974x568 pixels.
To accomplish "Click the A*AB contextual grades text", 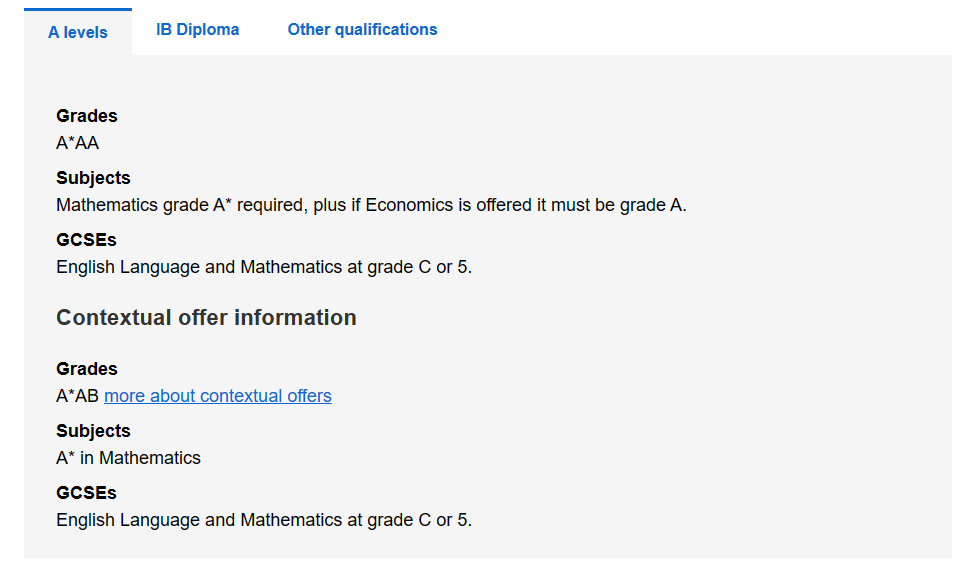I will point(78,396).
